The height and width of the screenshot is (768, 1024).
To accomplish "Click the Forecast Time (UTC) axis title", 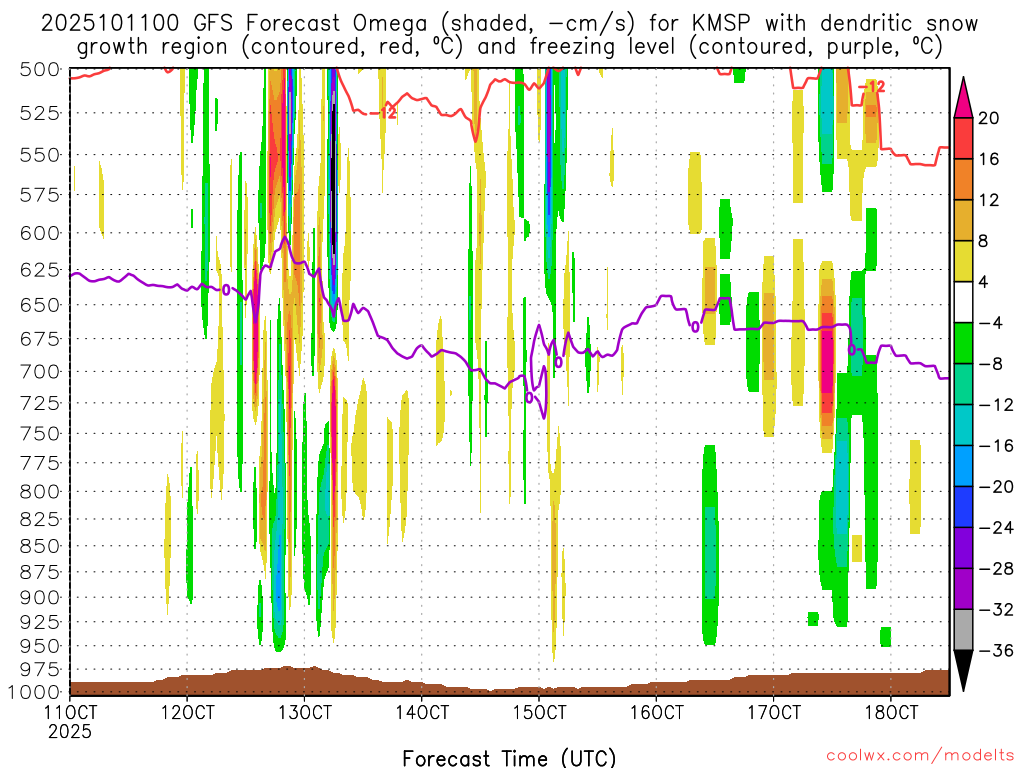I will [x=509, y=757].
